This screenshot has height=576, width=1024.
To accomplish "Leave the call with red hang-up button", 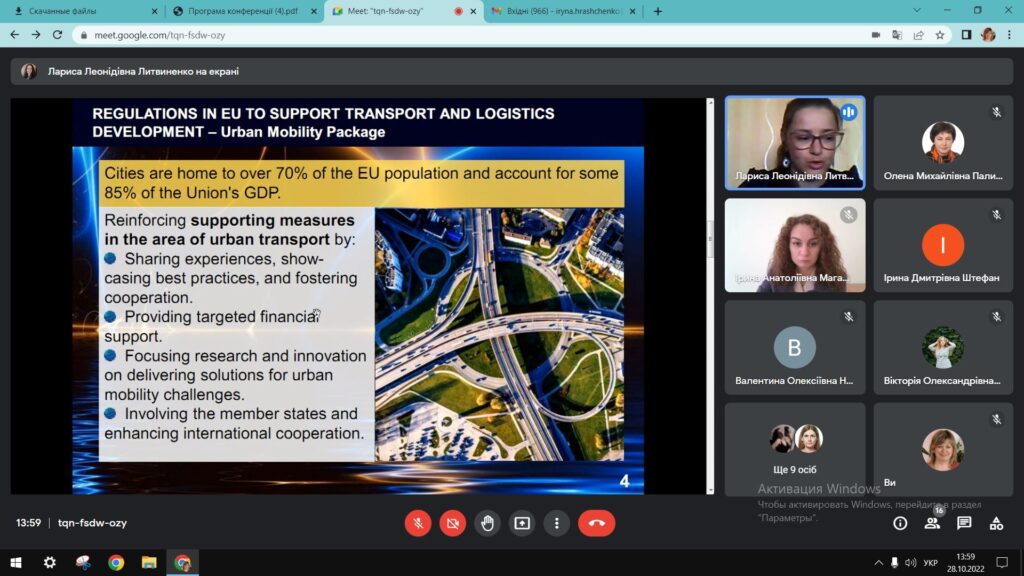I will tap(597, 523).
